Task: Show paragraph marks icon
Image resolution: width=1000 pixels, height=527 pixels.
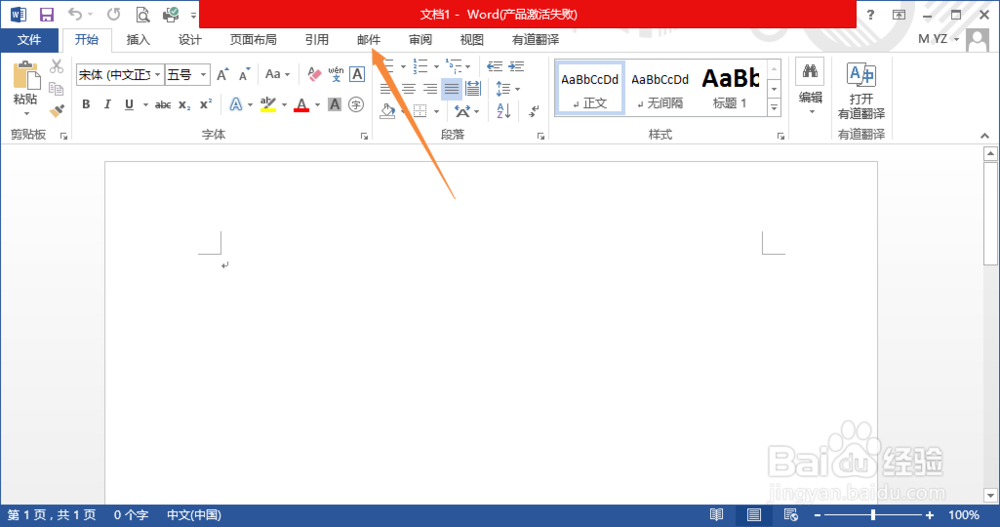Action: (x=533, y=111)
